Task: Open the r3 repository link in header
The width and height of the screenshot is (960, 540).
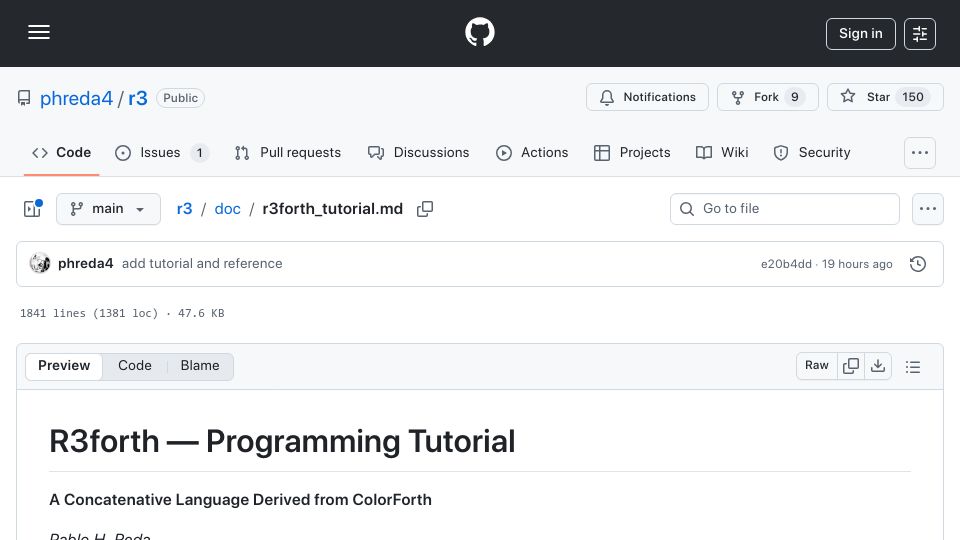Action: pyautogui.click(x=138, y=98)
